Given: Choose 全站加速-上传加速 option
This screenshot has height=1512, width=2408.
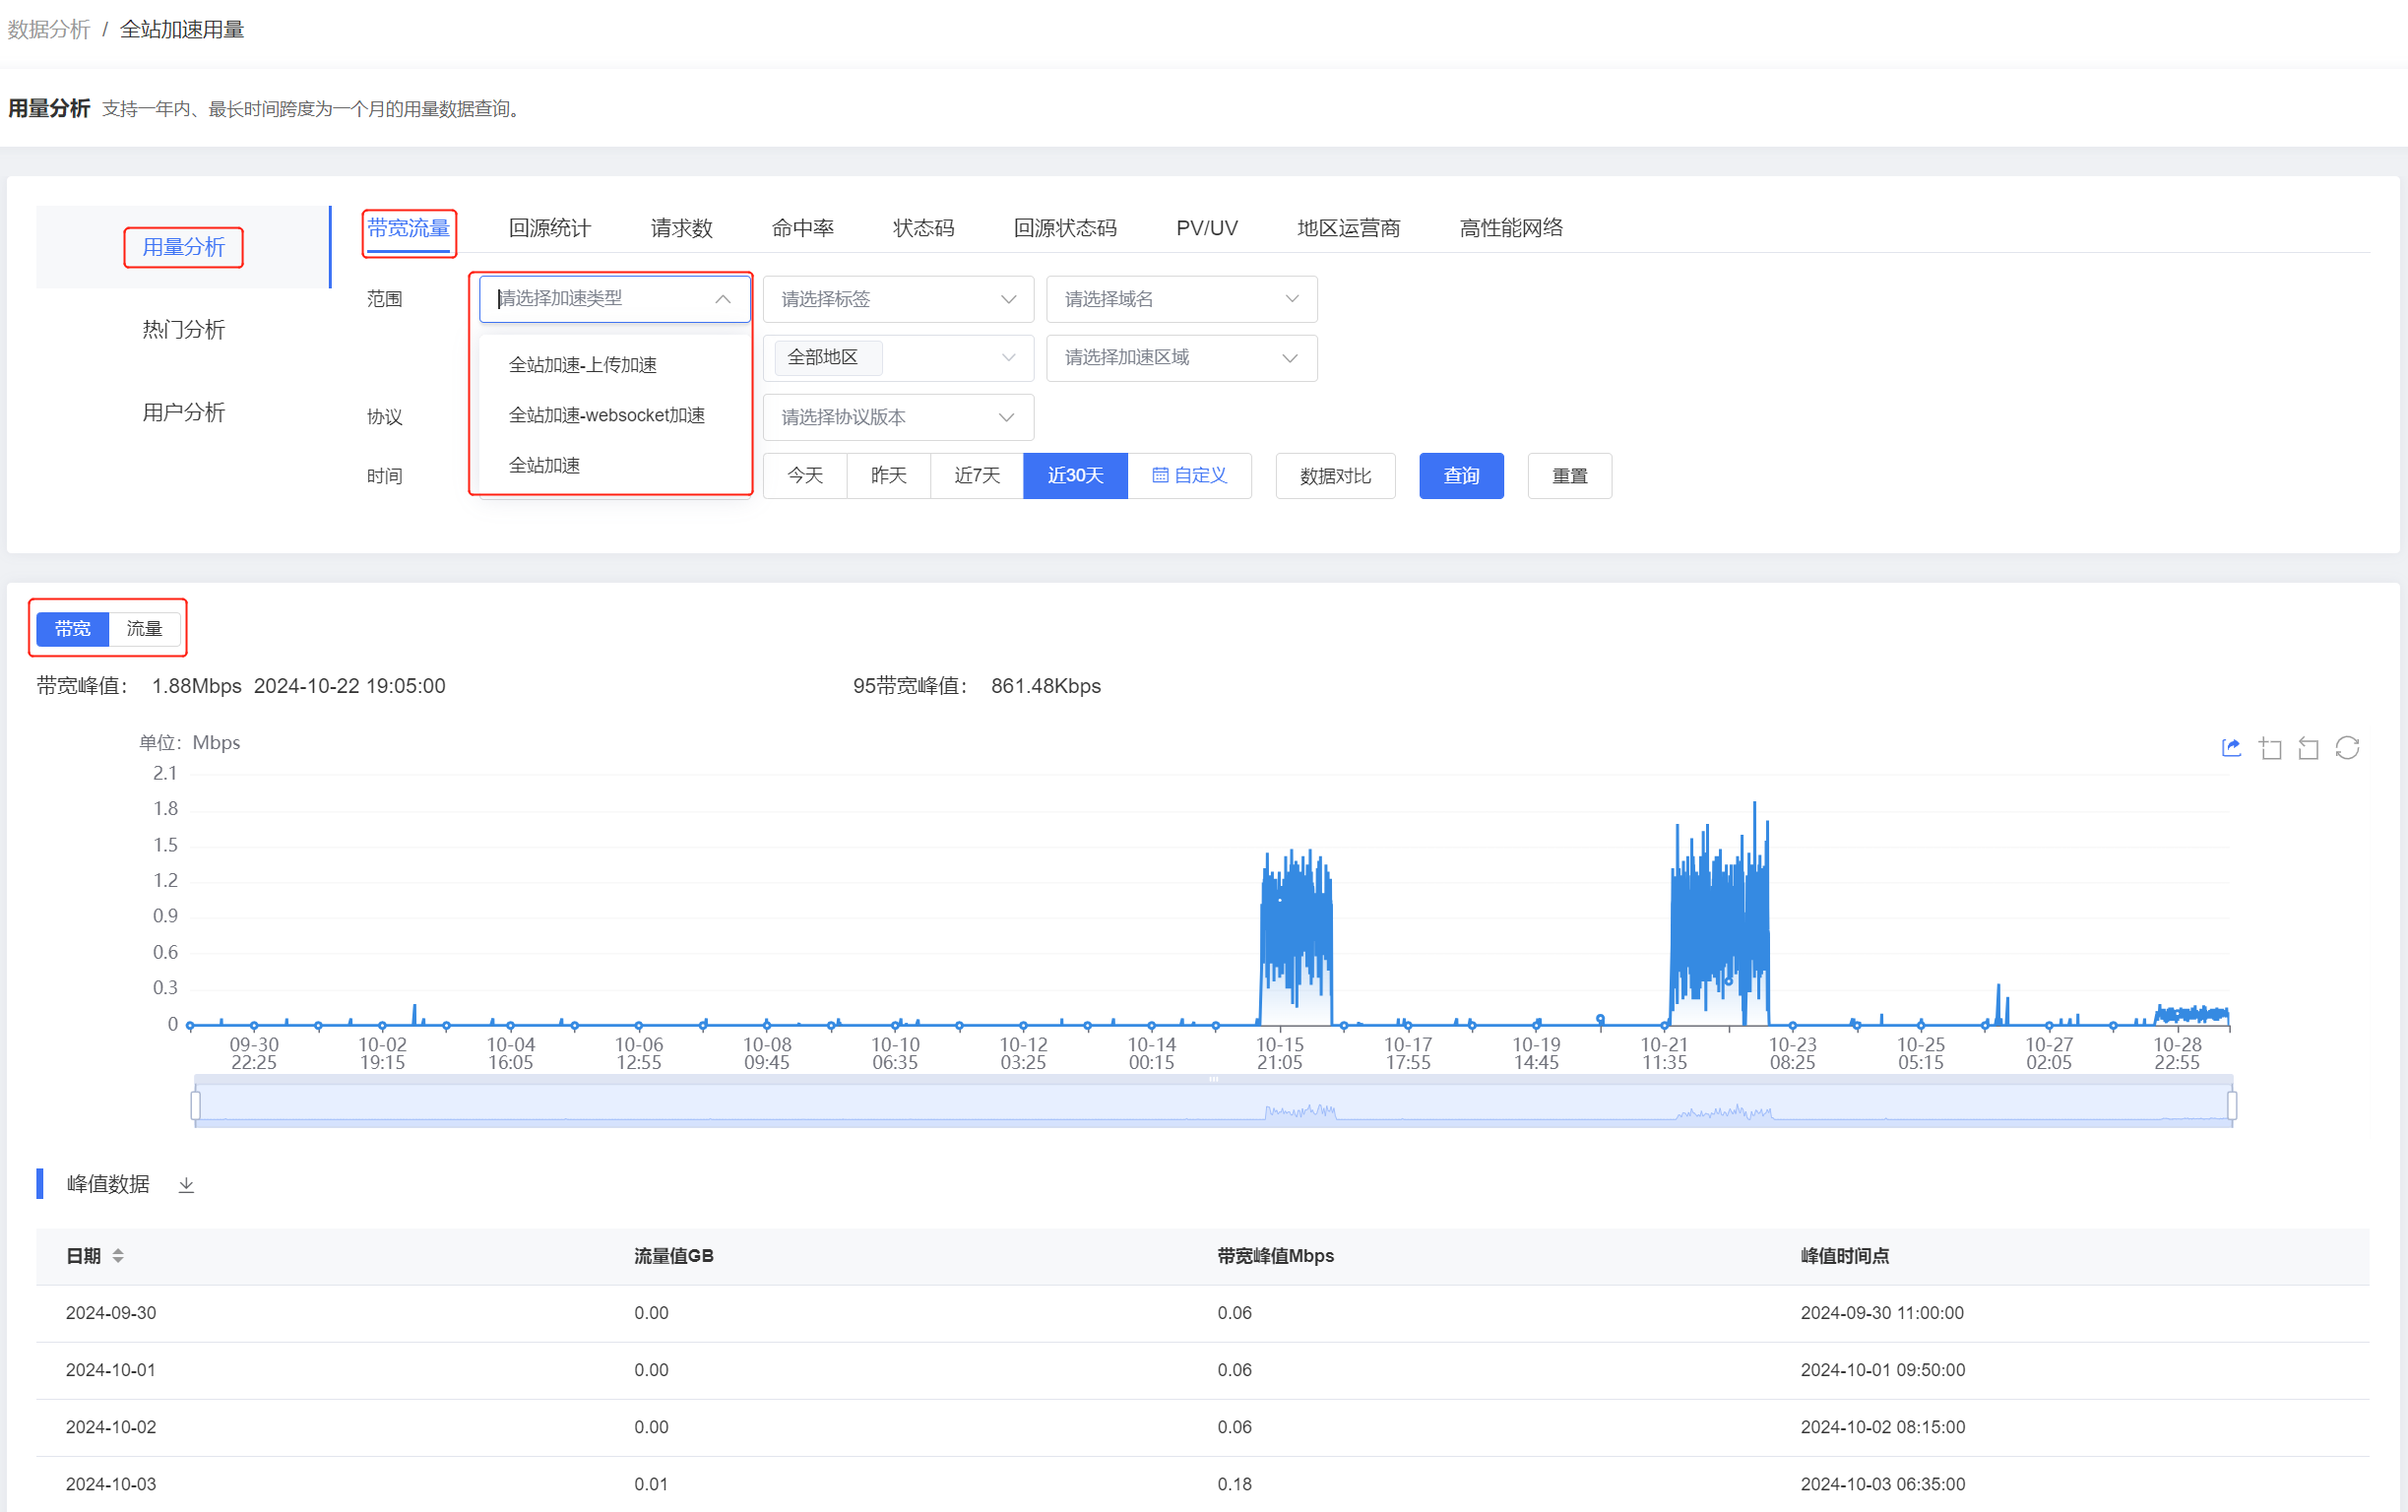Looking at the screenshot, I should [x=615, y=365].
